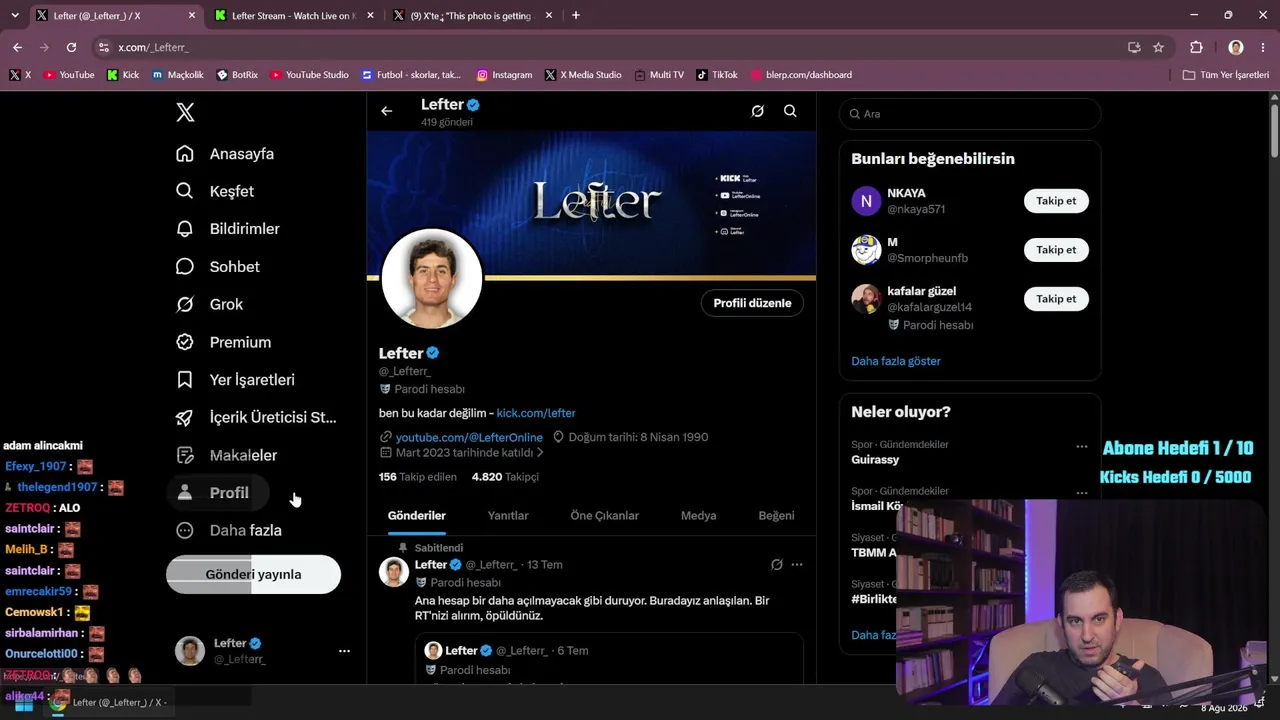Expand Mart 2023 join date chevron
Image resolution: width=1280 pixels, height=720 pixels.
coord(540,453)
